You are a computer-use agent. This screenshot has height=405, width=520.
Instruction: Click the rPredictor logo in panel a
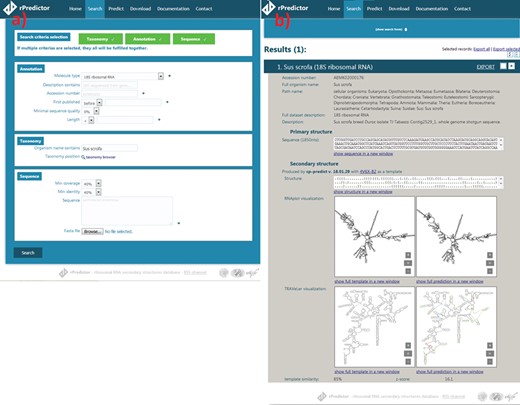tap(26, 8)
